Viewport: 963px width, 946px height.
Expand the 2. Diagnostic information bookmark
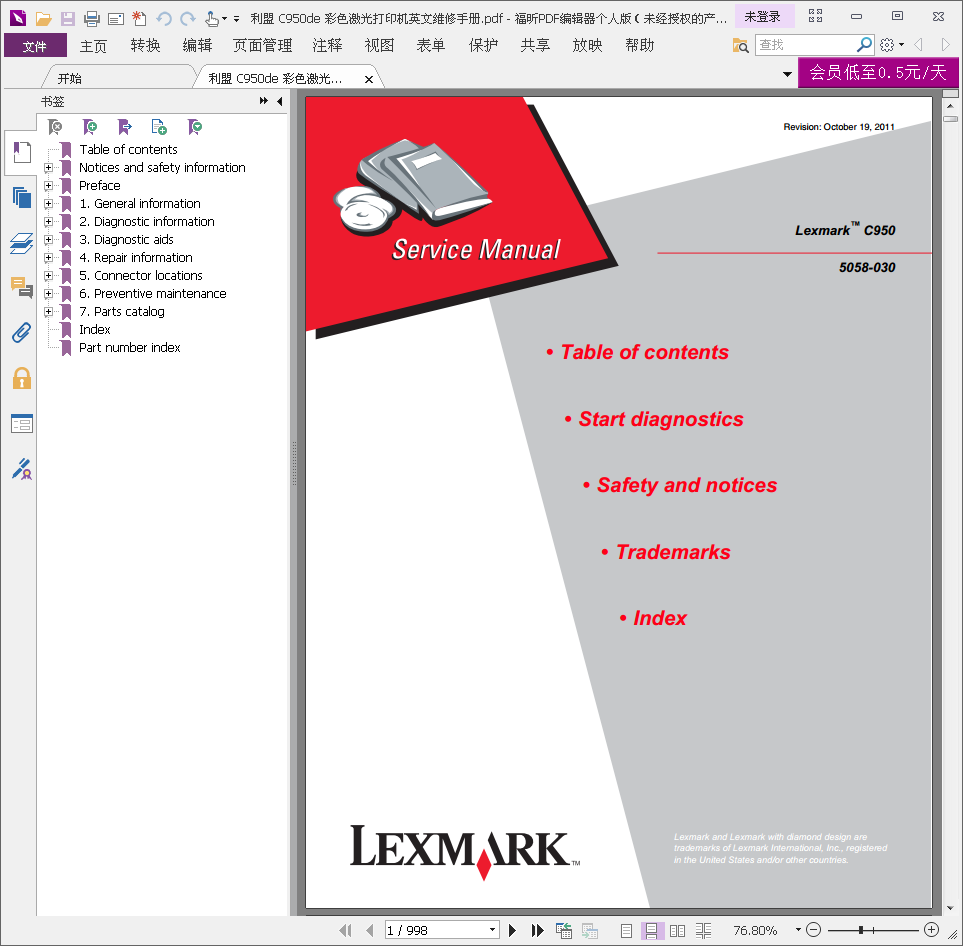coord(48,221)
